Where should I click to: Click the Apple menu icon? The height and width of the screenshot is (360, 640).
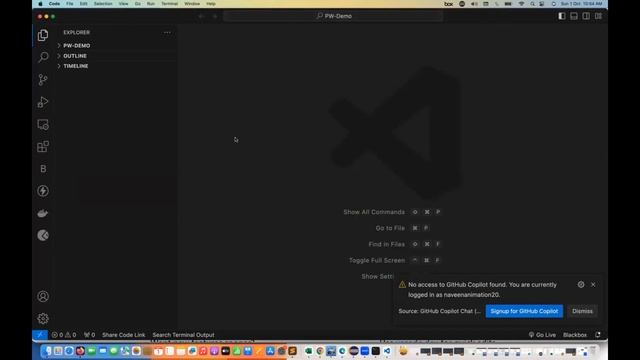tap(40, 4)
